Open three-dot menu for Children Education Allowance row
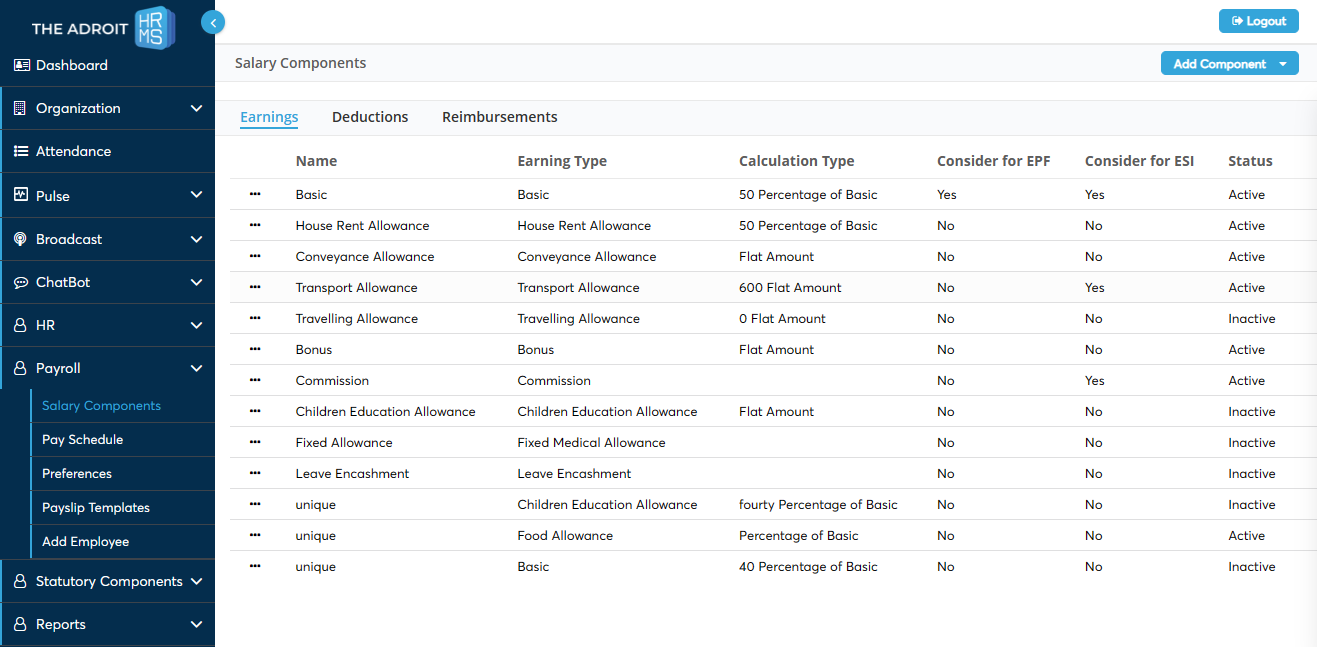The image size is (1317, 647). point(255,411)
